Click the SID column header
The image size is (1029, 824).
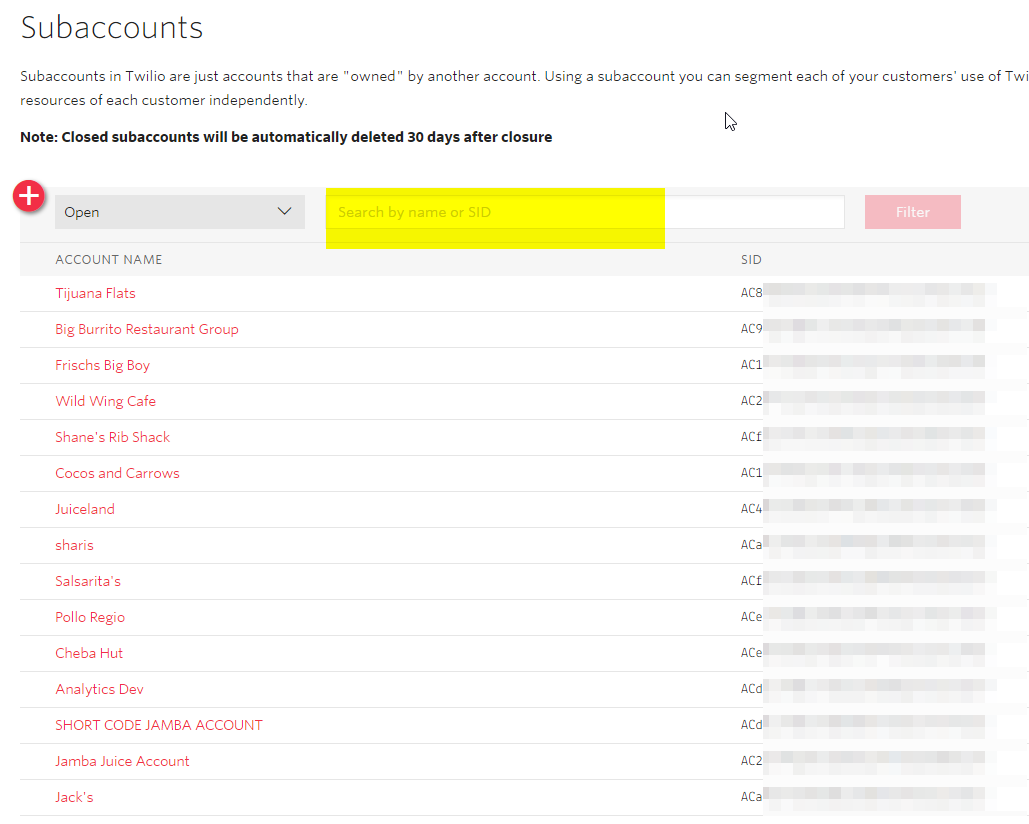pyautogui.click(x=751, y=259)
